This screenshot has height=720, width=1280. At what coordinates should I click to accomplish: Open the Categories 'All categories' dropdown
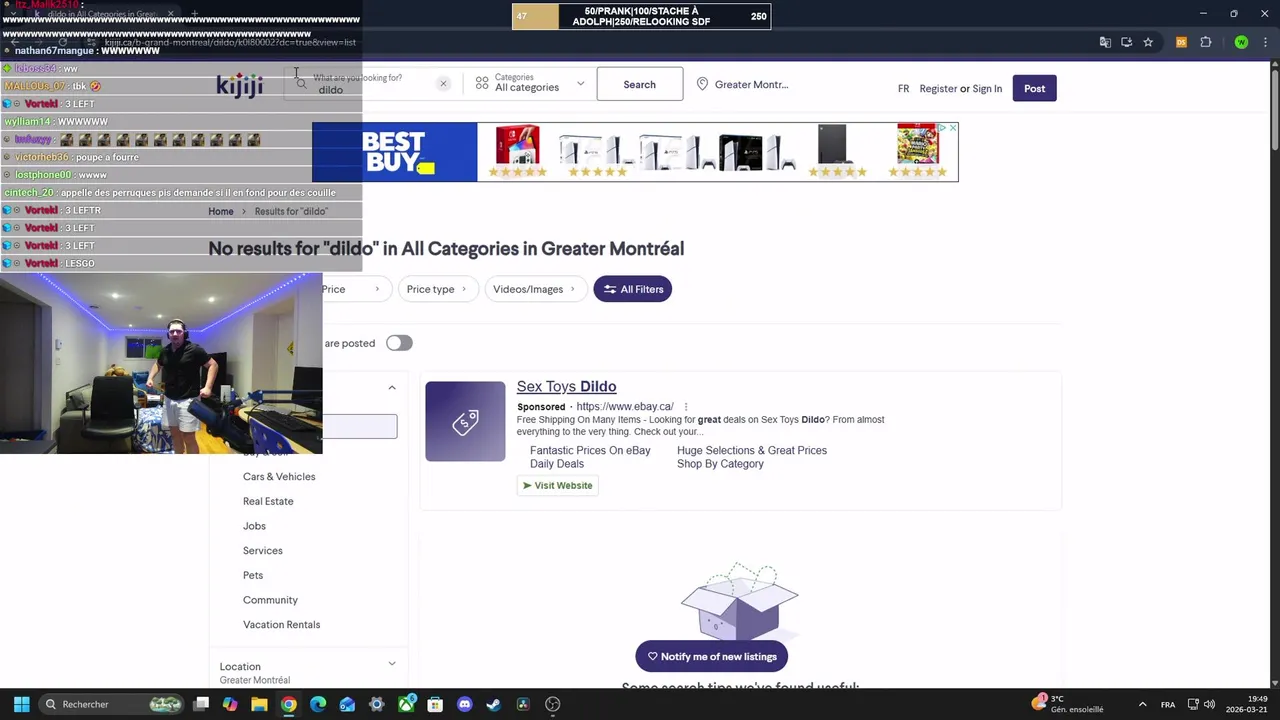pos(530,84)
